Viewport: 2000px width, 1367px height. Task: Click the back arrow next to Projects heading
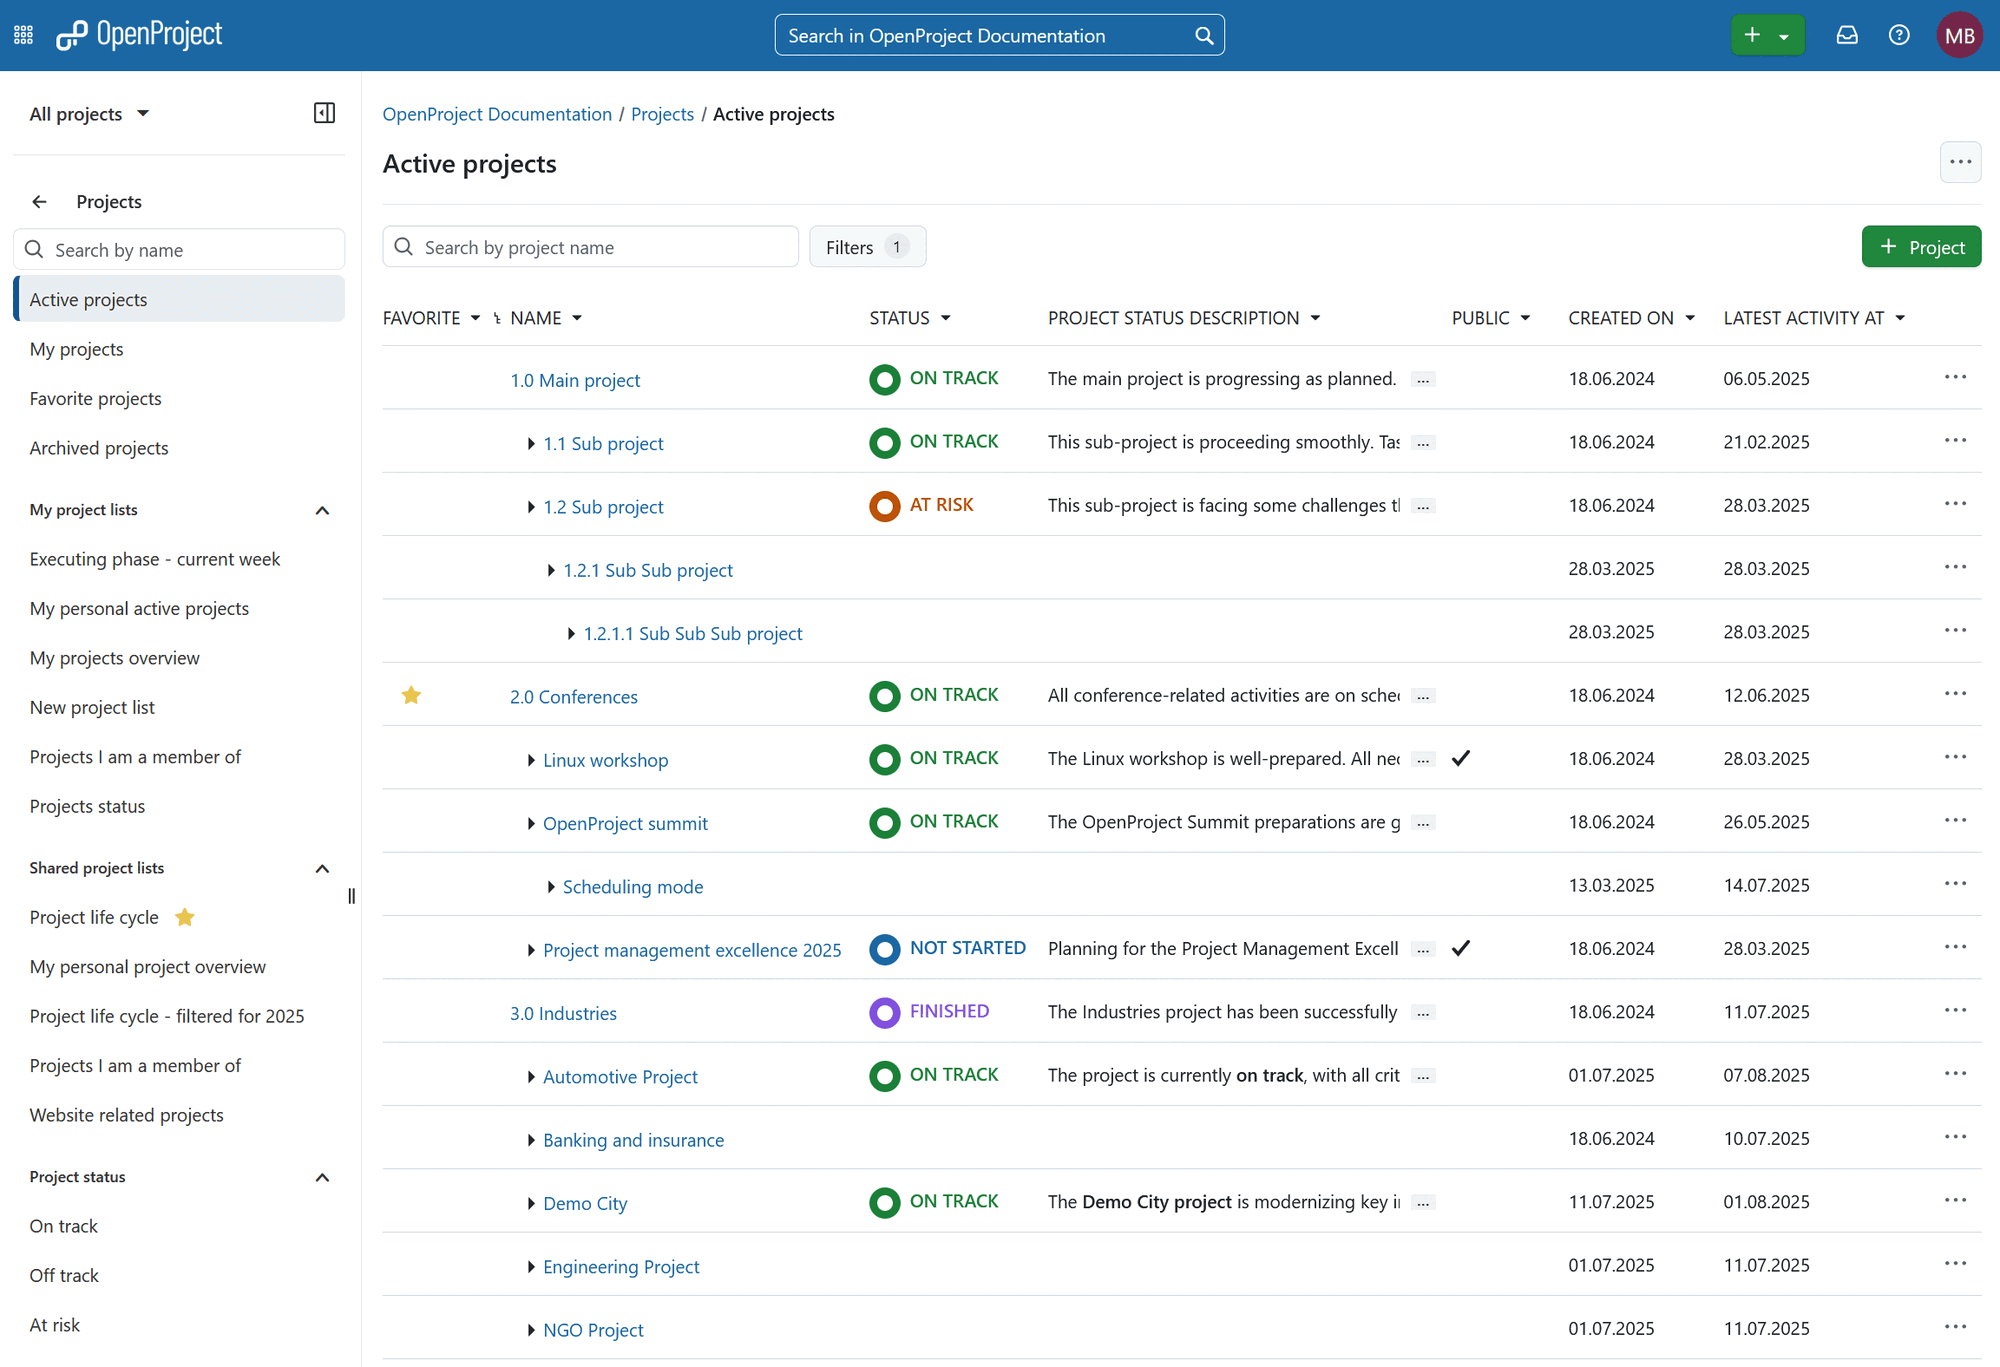(x=39, y=201)
